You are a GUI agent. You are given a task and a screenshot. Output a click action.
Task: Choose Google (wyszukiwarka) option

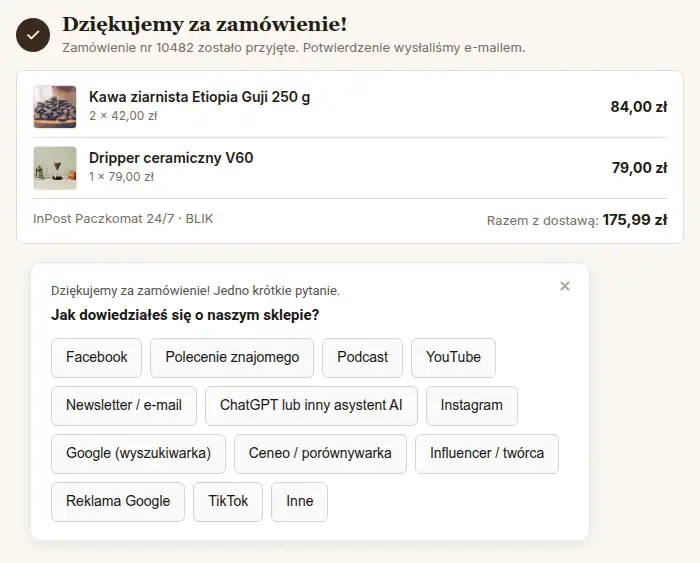138,454
